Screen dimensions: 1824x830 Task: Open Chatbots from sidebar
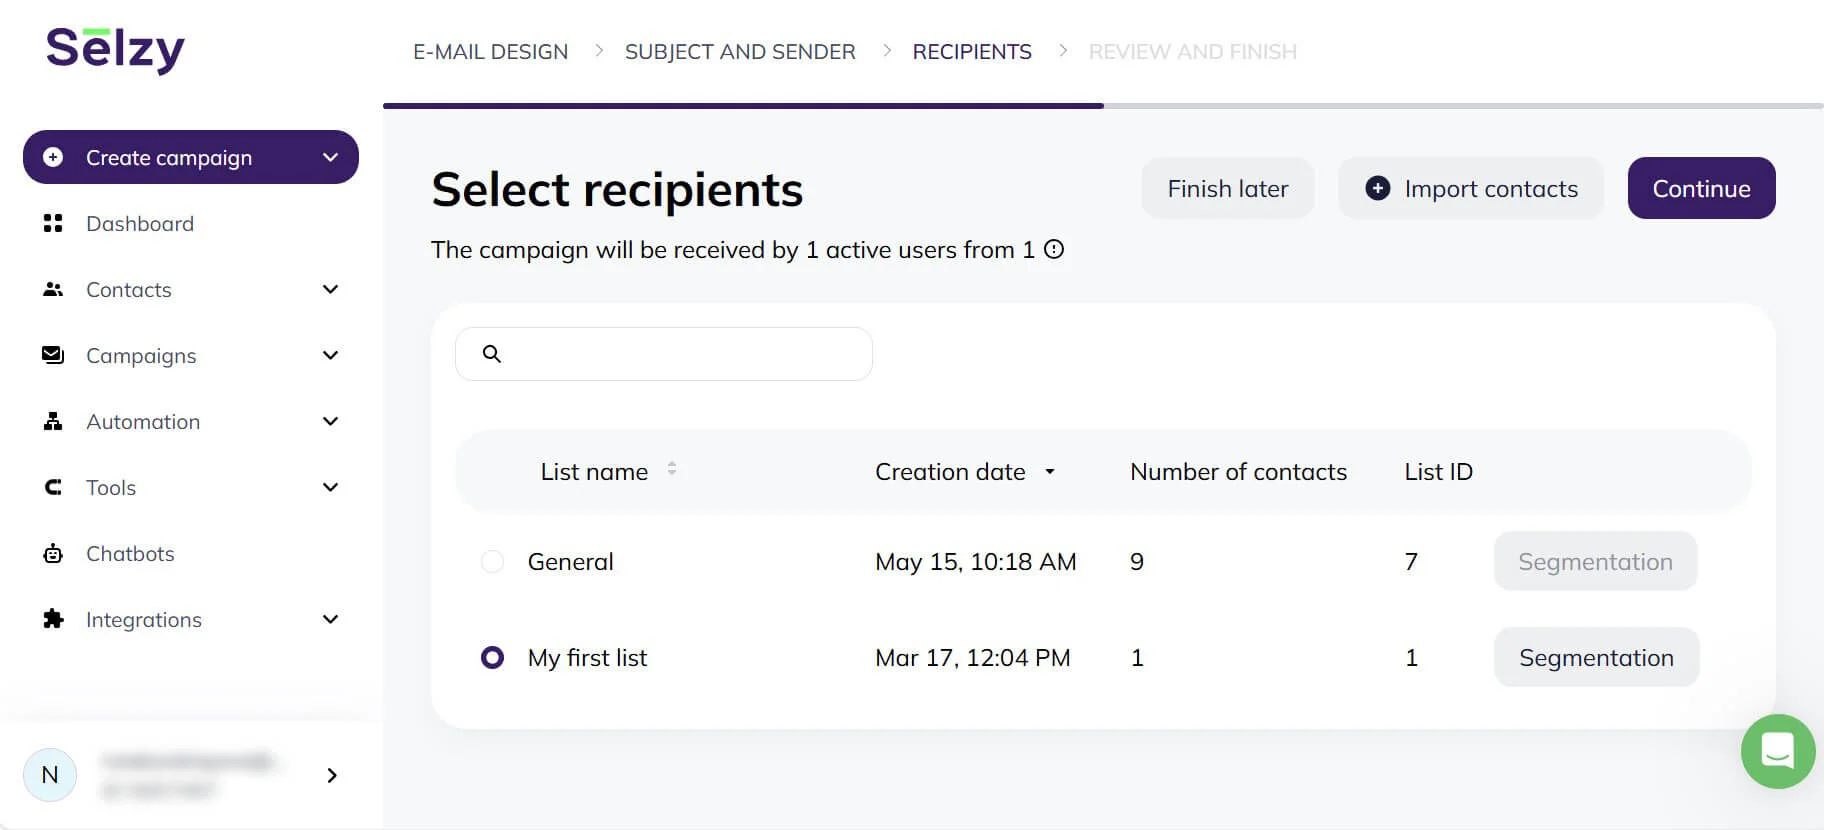(130, 553)
